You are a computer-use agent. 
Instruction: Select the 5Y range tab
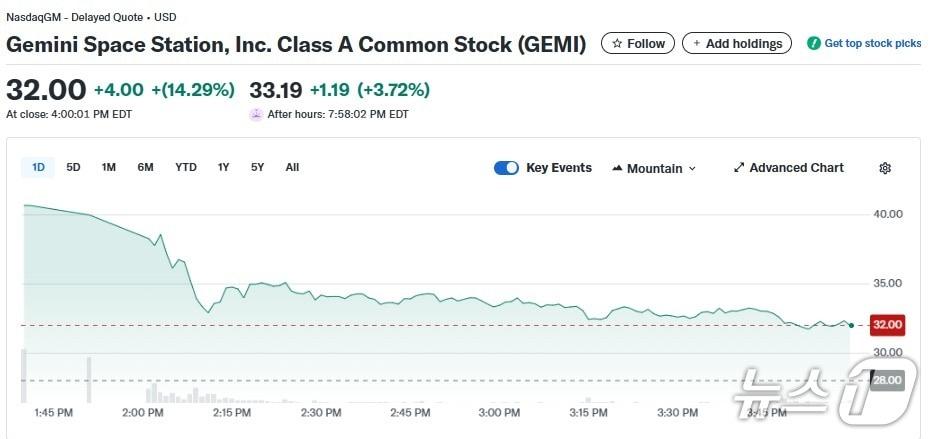258,167
